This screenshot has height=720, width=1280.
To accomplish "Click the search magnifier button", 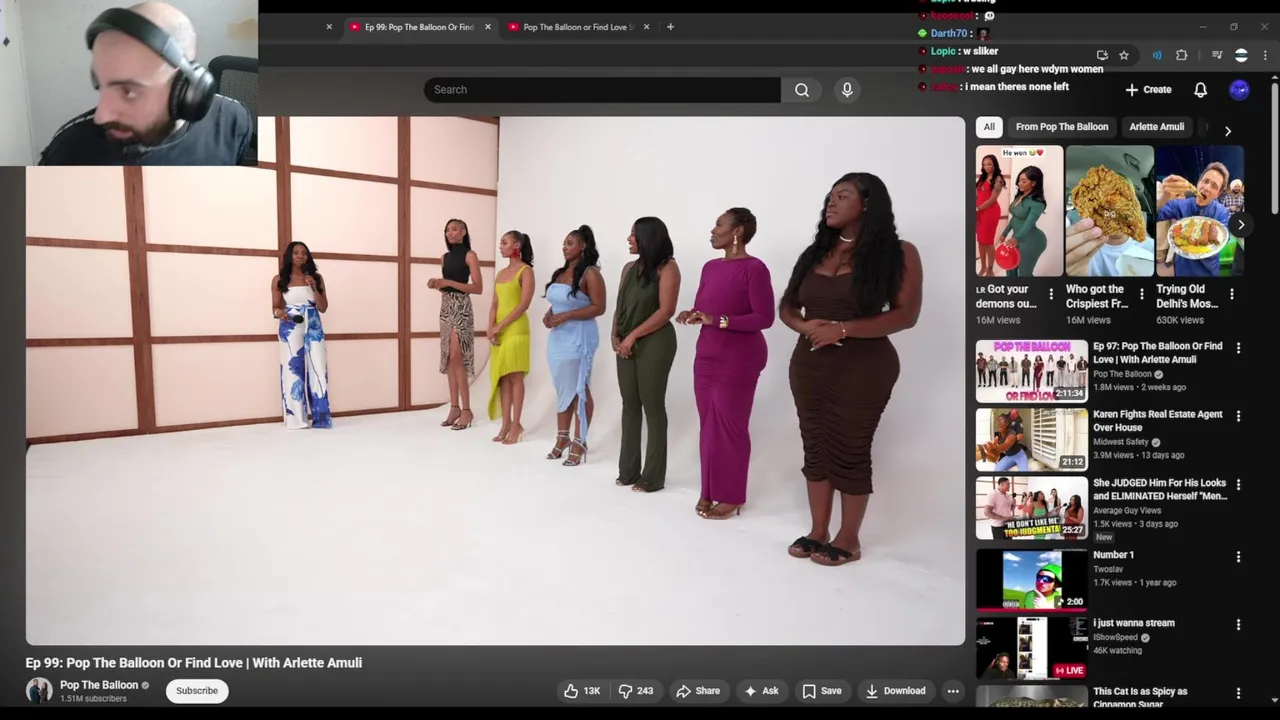I will click(x=802, y=90).
